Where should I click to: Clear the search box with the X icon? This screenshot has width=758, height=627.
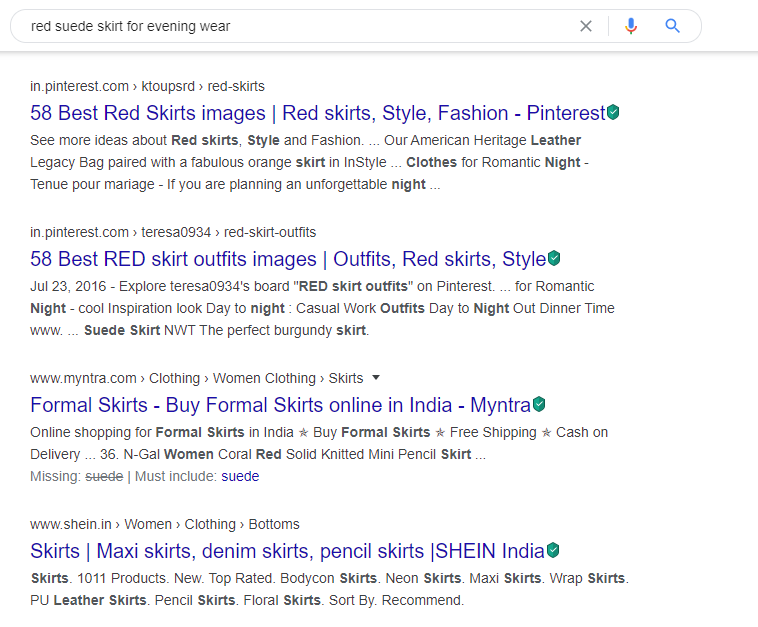(x=586, y=26)
